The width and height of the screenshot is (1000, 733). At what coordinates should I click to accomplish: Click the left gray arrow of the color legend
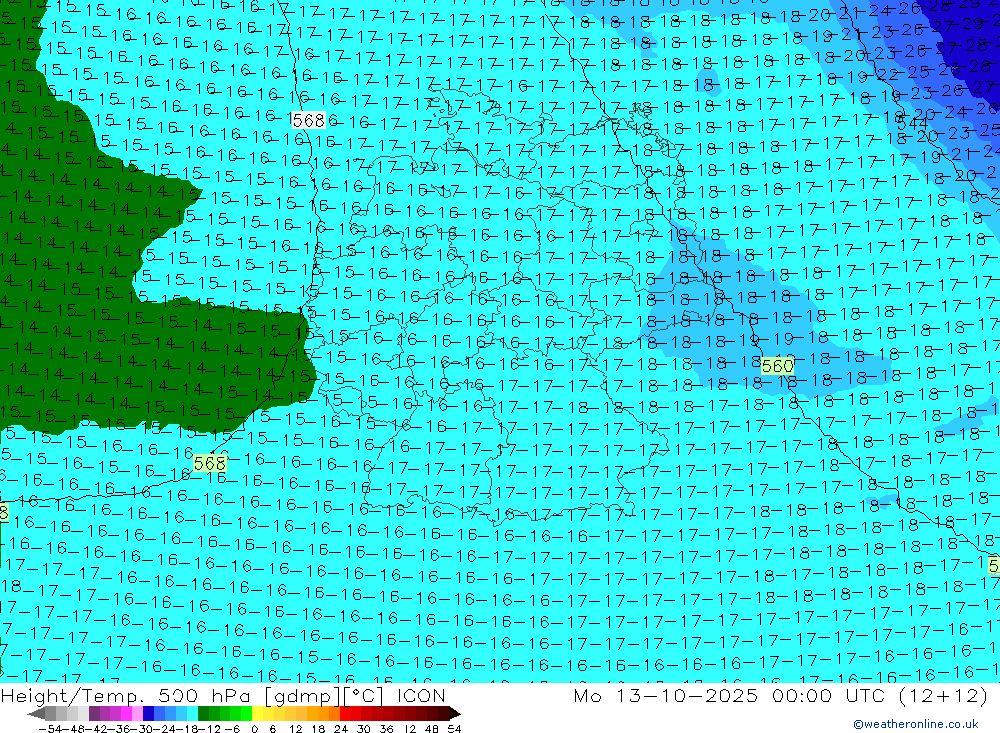coord(36,714)
